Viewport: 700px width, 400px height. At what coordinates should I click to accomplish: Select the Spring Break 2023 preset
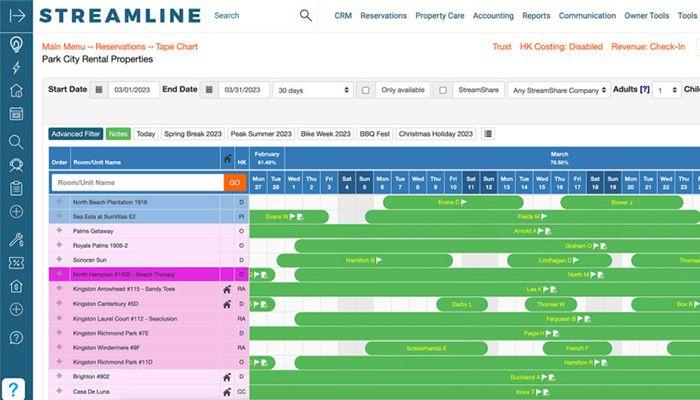[x=193, y=134]
